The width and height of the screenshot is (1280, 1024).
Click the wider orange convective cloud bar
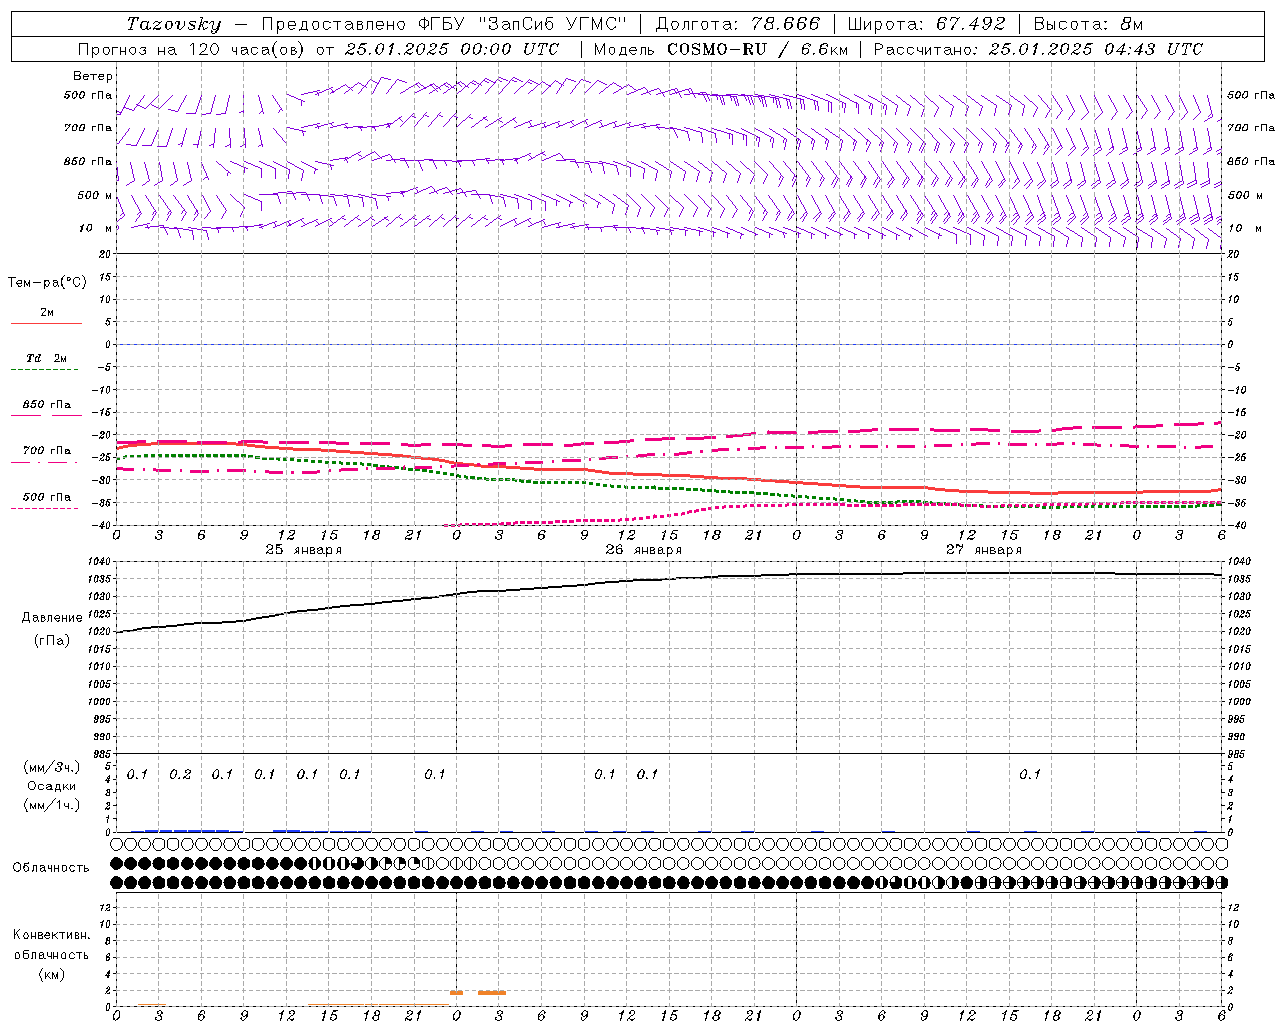coord(492,993)
